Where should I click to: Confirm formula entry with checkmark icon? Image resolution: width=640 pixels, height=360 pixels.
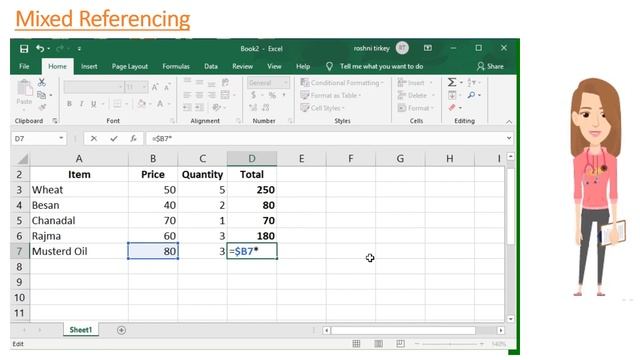(113, 139)
